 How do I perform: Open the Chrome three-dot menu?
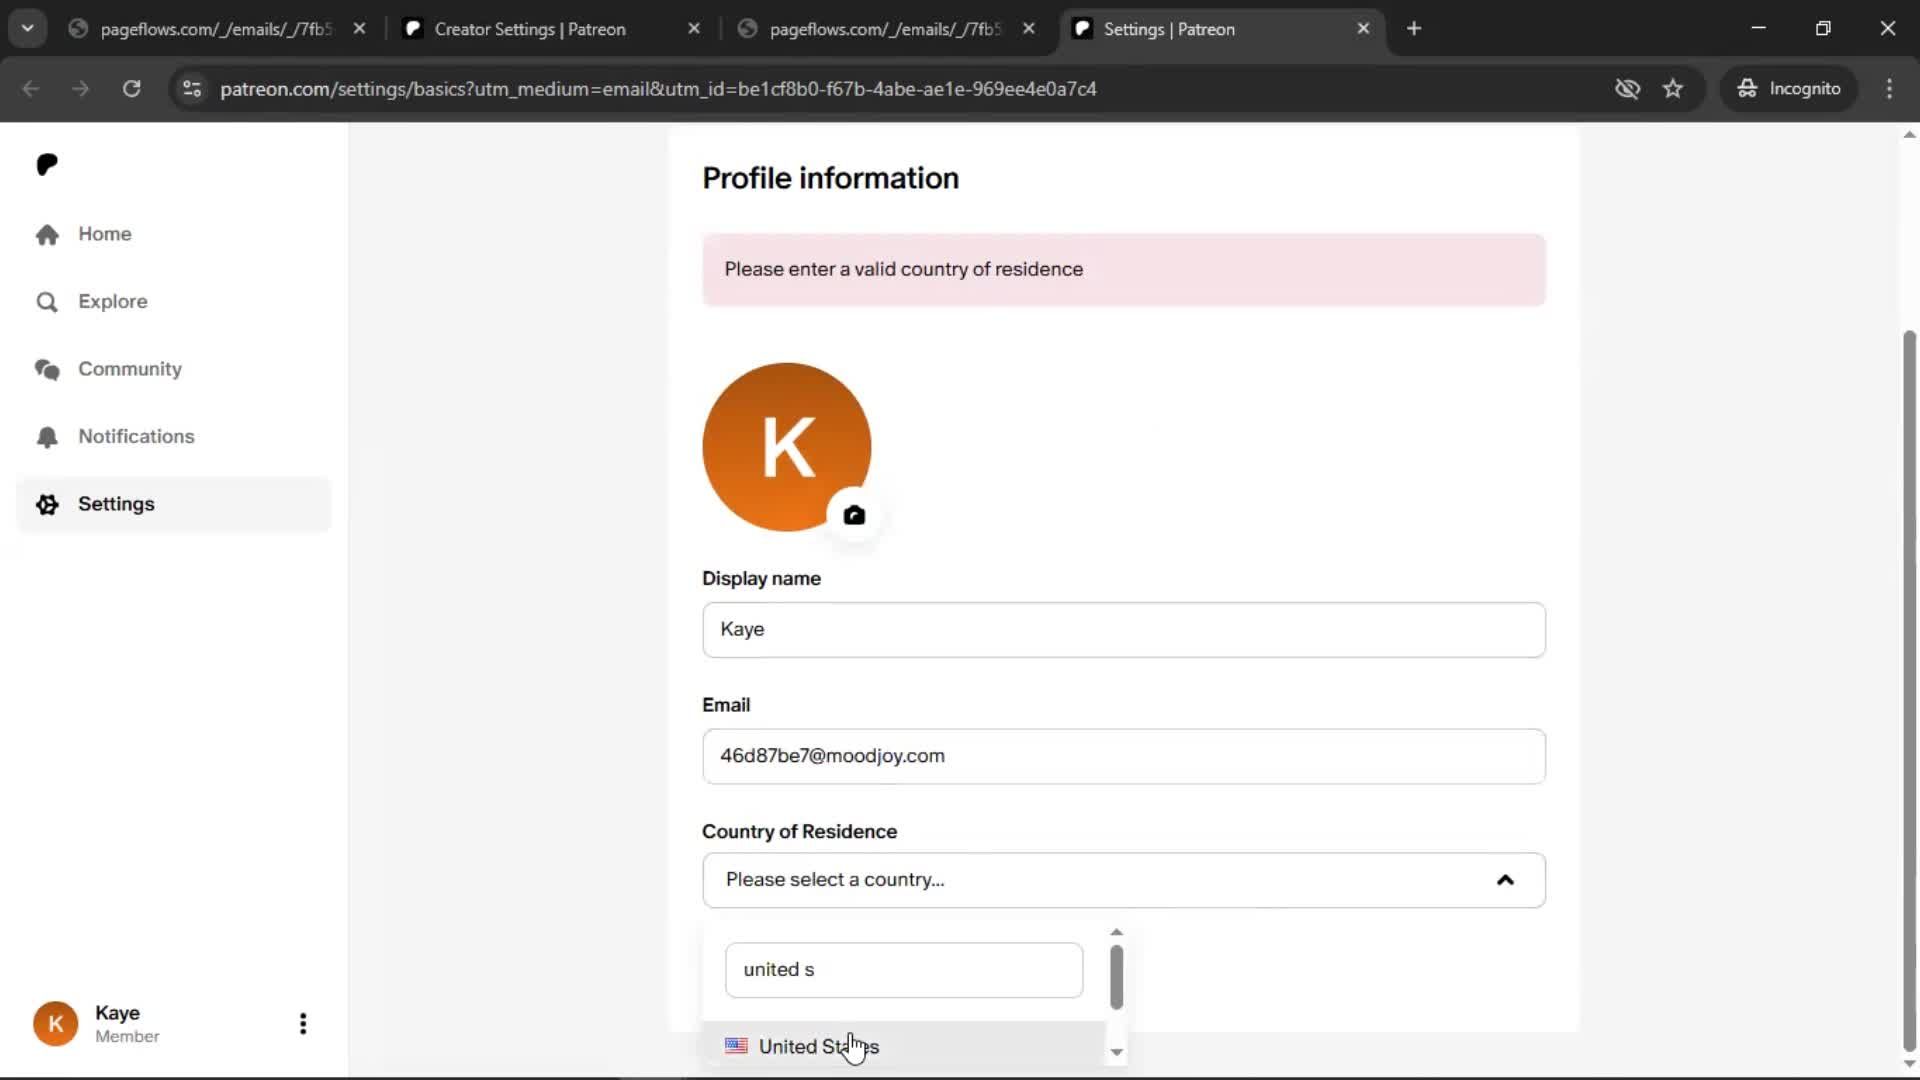pos(1889,89)
